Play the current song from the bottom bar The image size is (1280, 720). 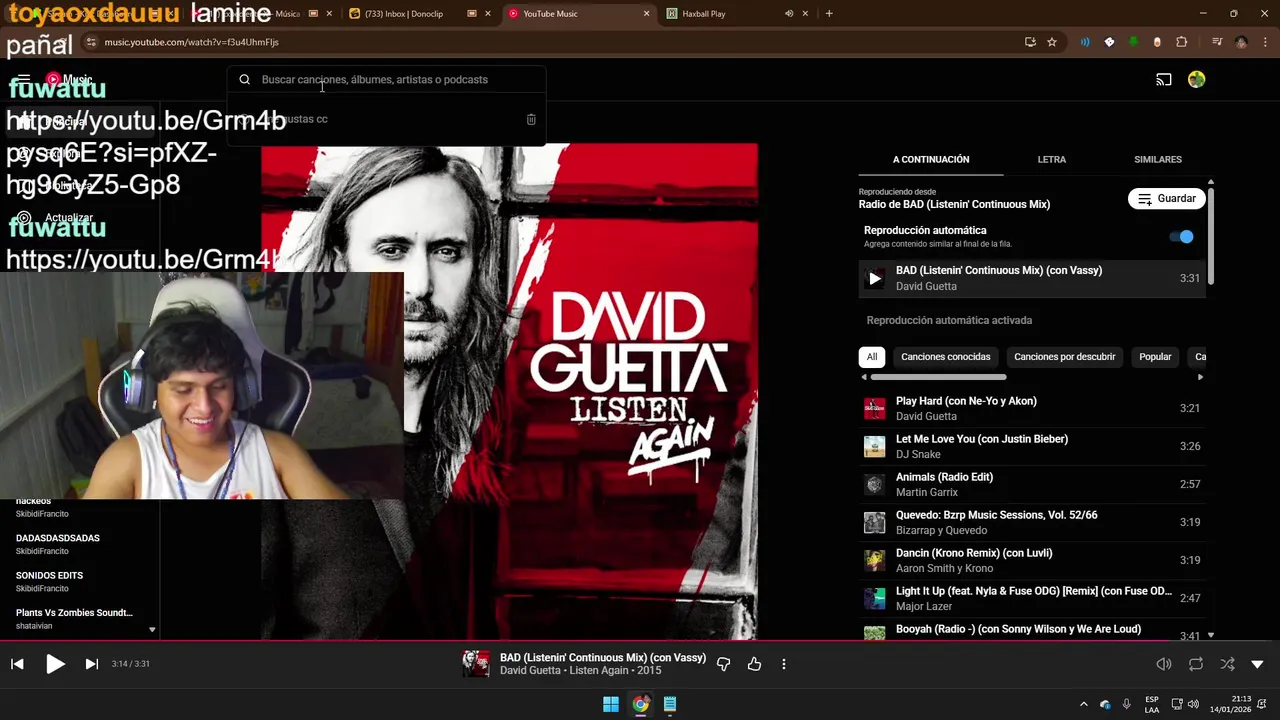click(55, 664)
